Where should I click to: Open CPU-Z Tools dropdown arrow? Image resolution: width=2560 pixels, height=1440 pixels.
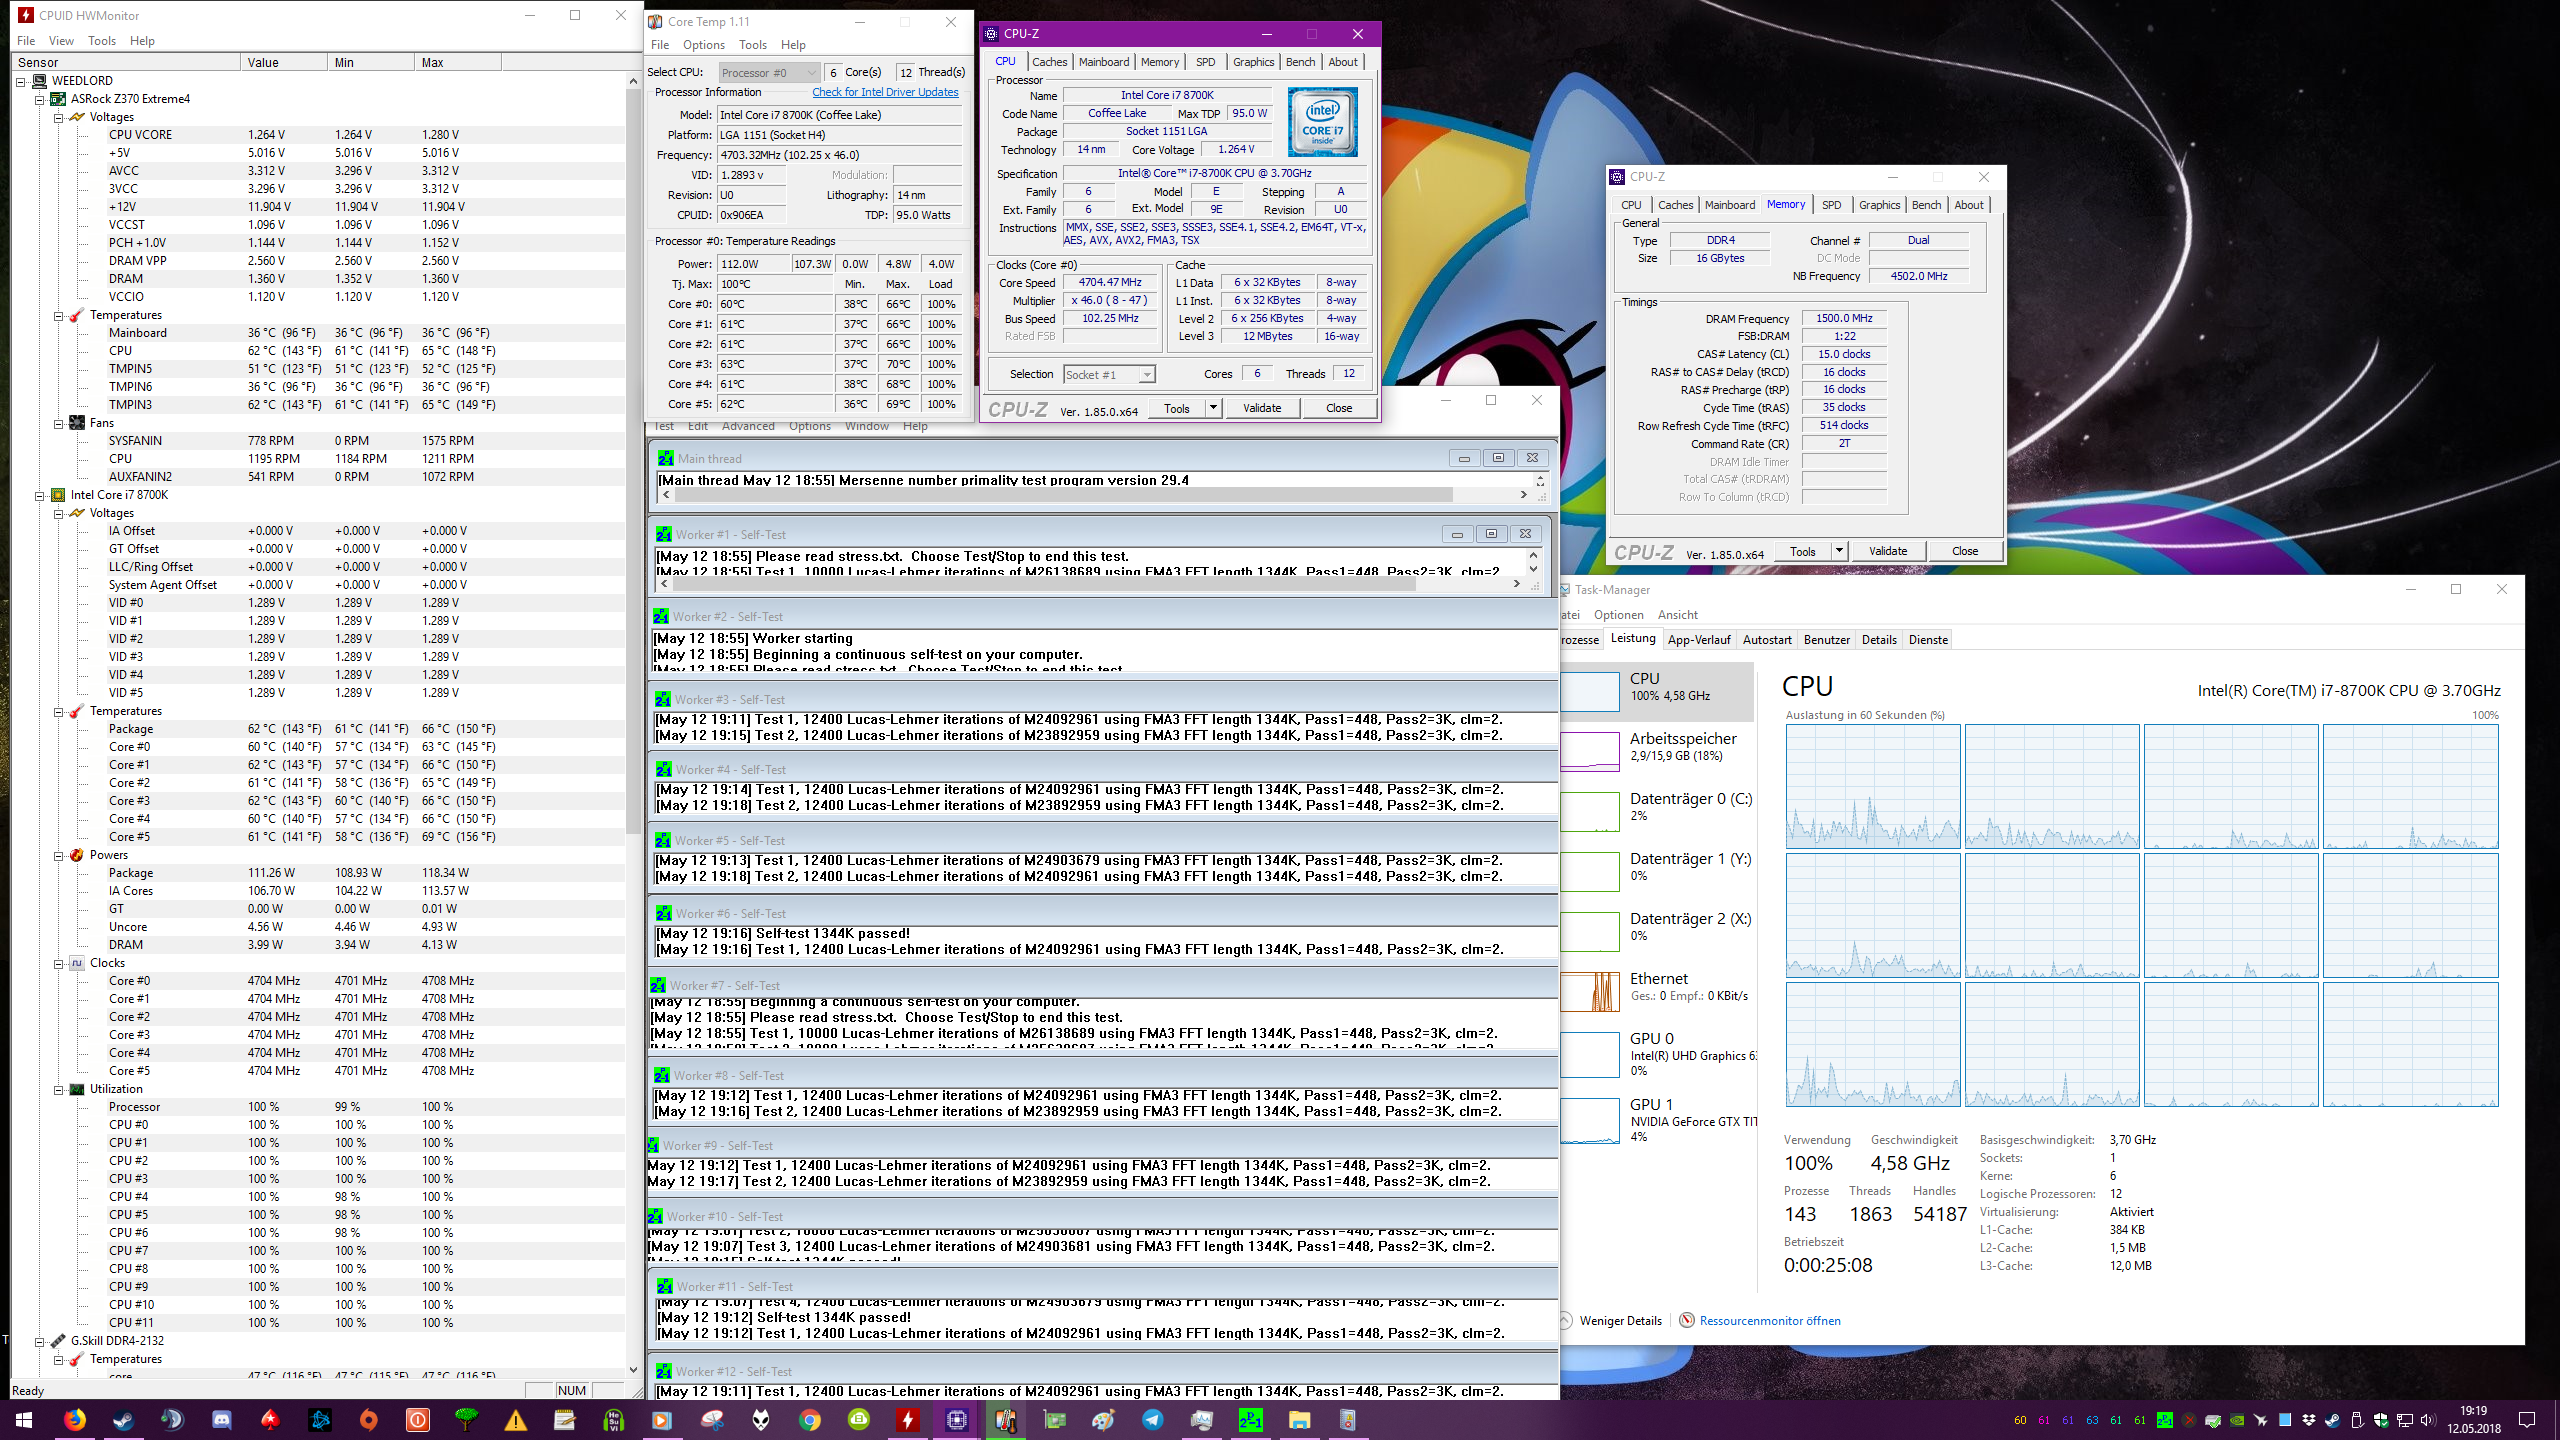point(1213,408)
